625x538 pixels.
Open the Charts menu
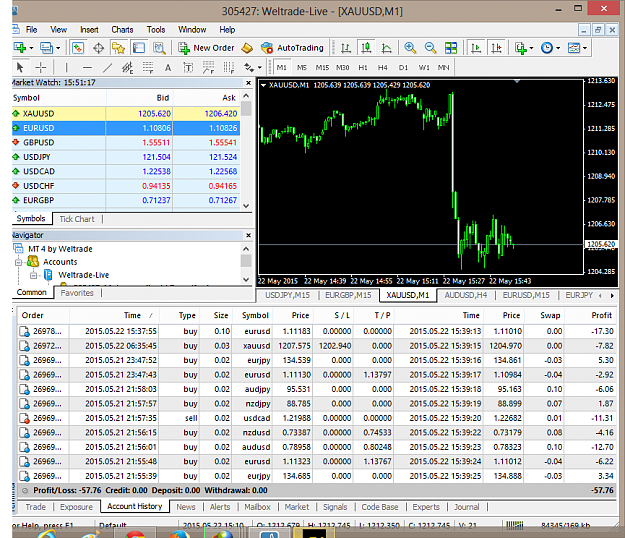pyautogui.click(x=122, y=29)
